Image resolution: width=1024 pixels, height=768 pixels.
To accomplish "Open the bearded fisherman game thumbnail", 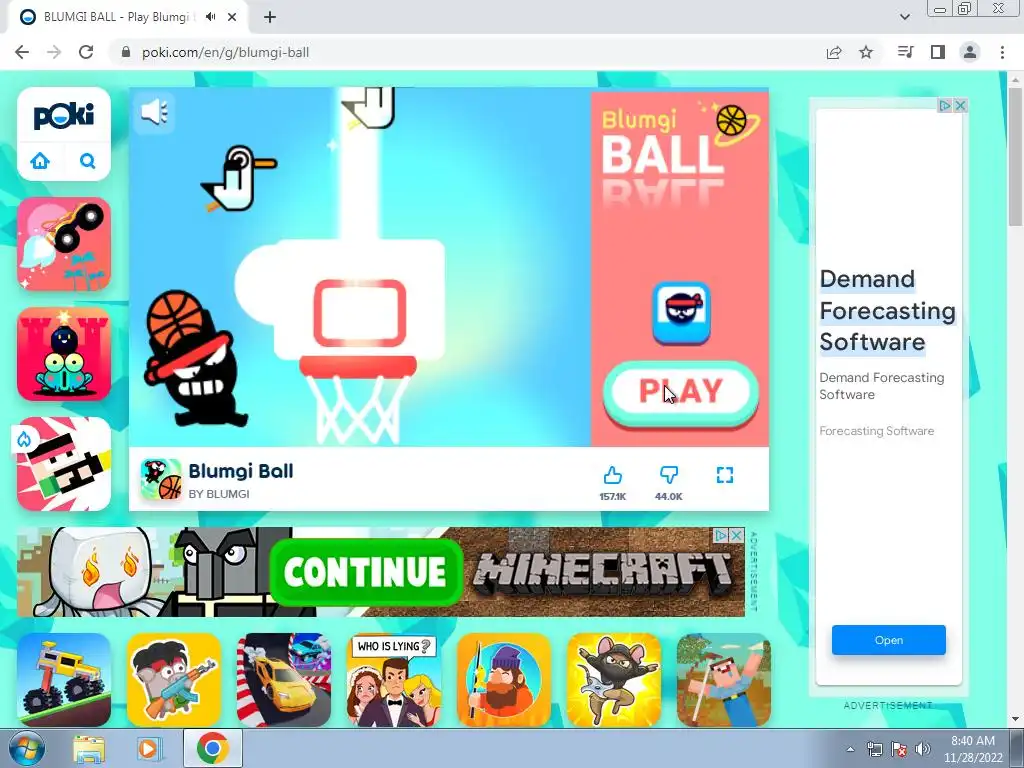I will click(504, 680).
